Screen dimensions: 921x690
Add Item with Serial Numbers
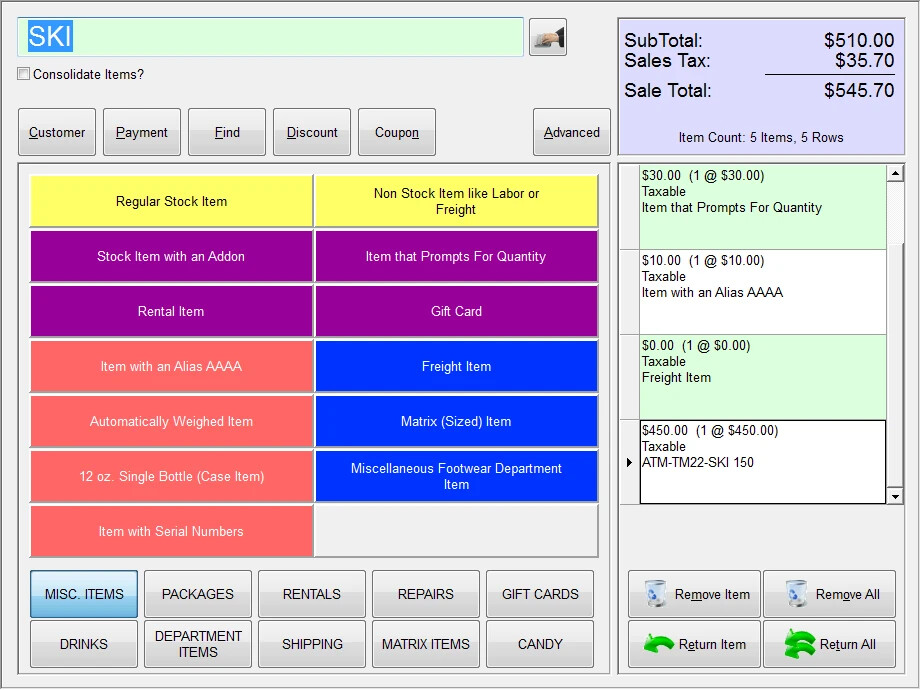pos(172,531)
